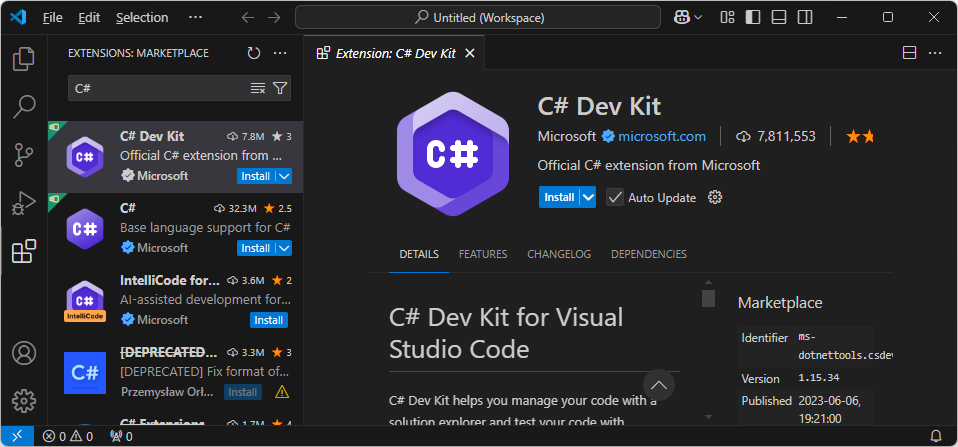This screenshot has height=447, width=958.
Task: Install the C# base language extension
Action: point(256,248)
